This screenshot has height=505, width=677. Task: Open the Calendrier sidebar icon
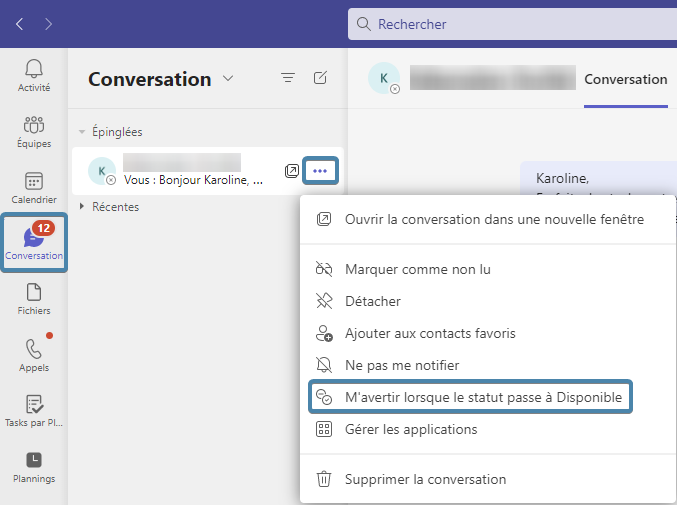click(x=34, y=188)
